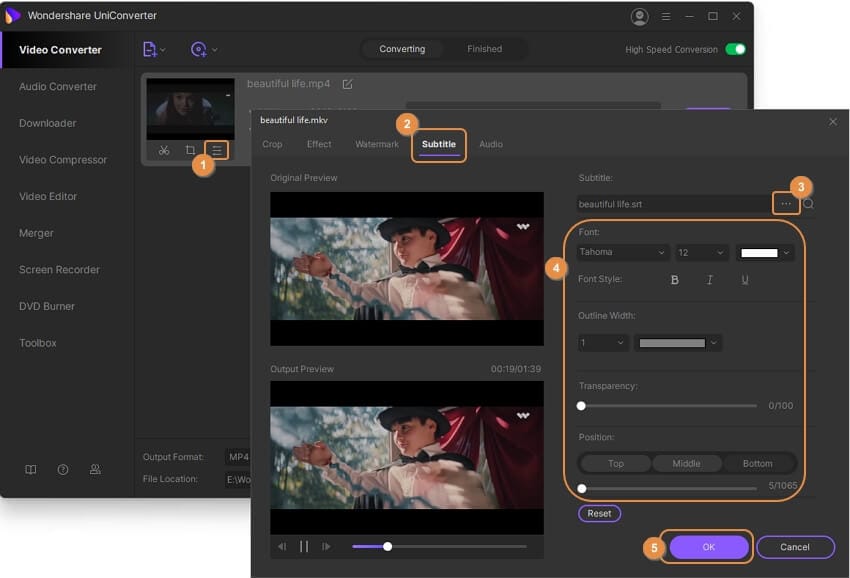Select the Subtitle tab
This screenshot has height=578, width=850.
pos(439,144)
